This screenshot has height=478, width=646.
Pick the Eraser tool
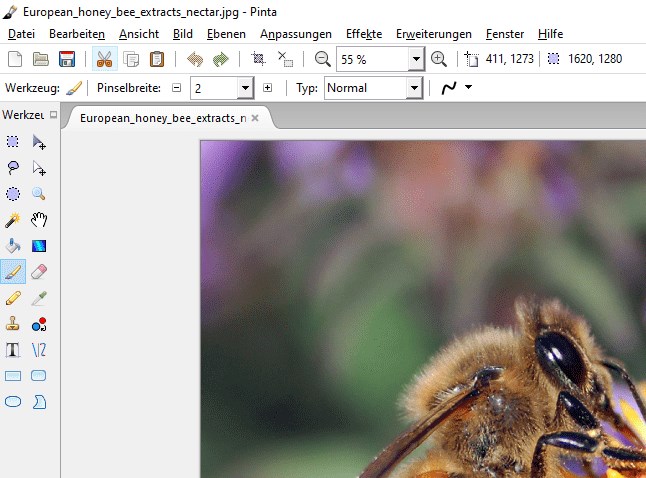click(x=39, y=272)
